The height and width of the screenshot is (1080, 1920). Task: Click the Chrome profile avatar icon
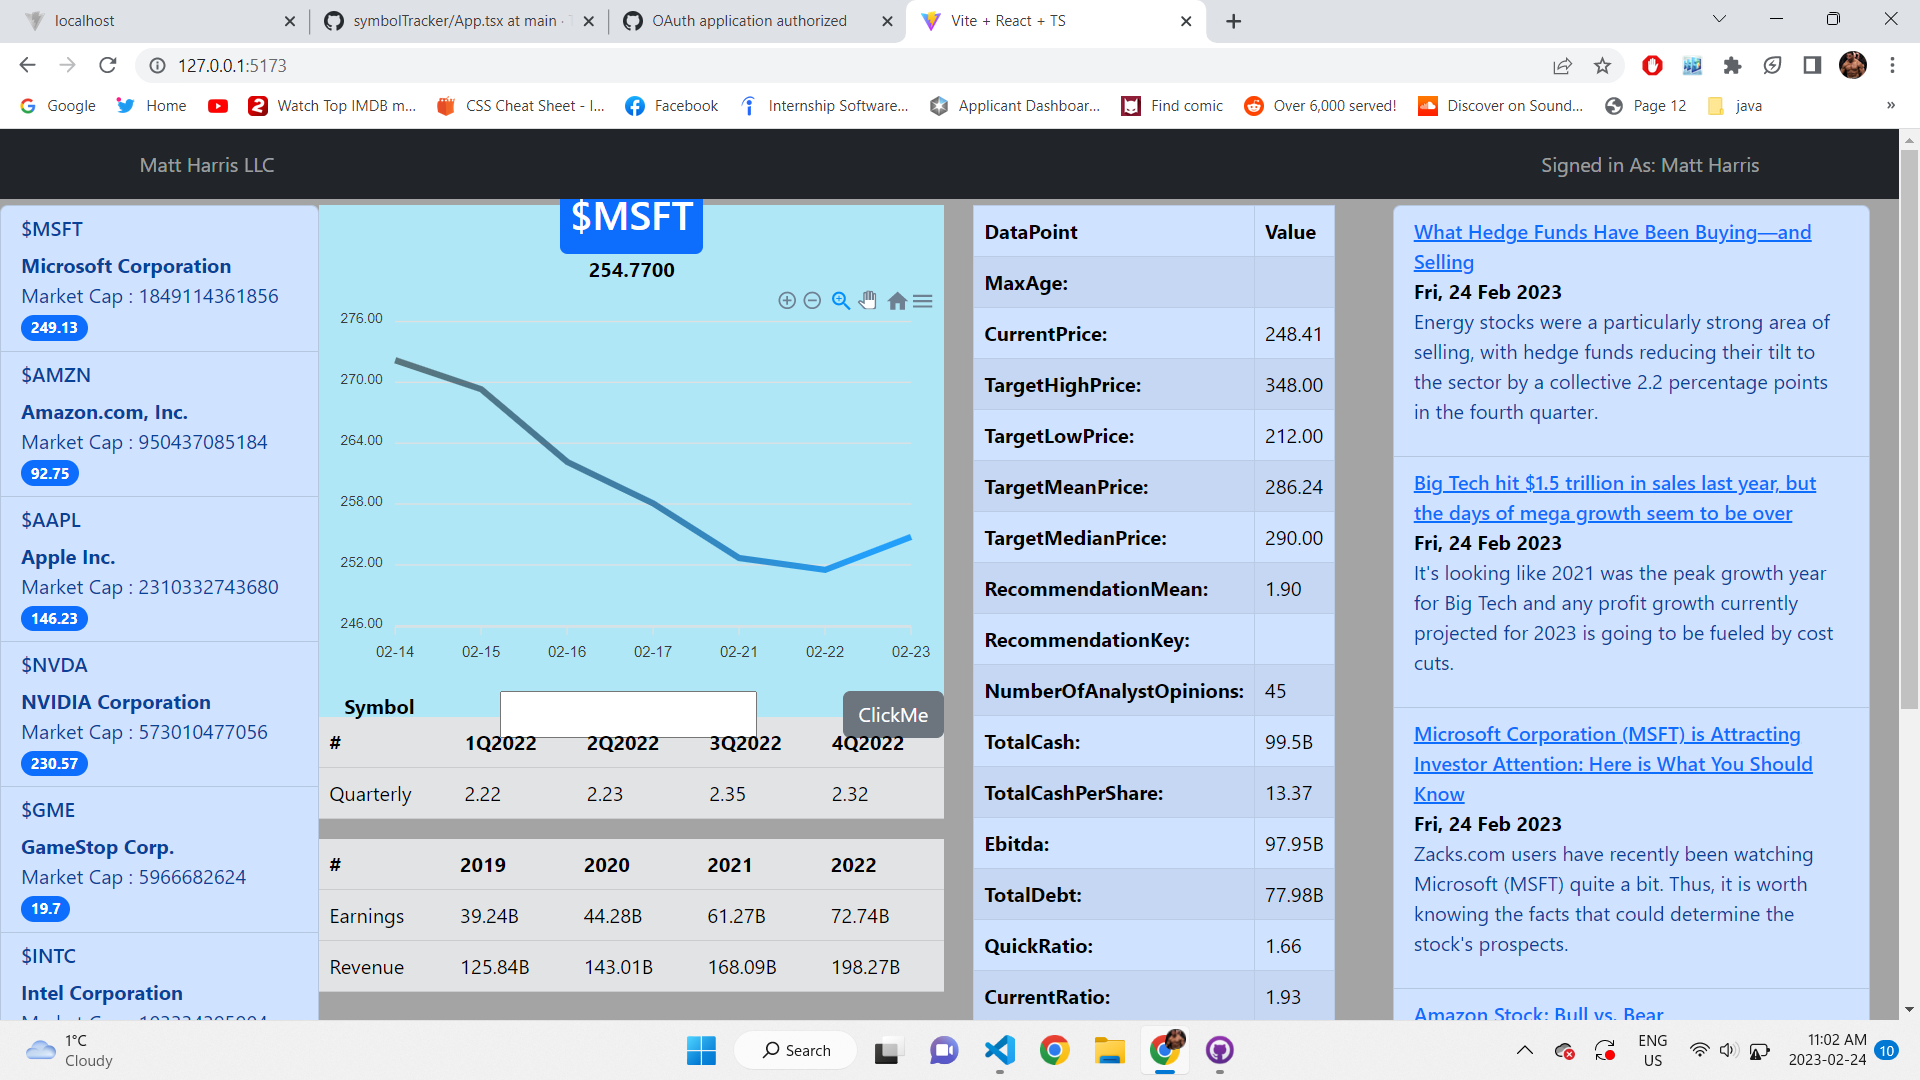(1855, 66)
